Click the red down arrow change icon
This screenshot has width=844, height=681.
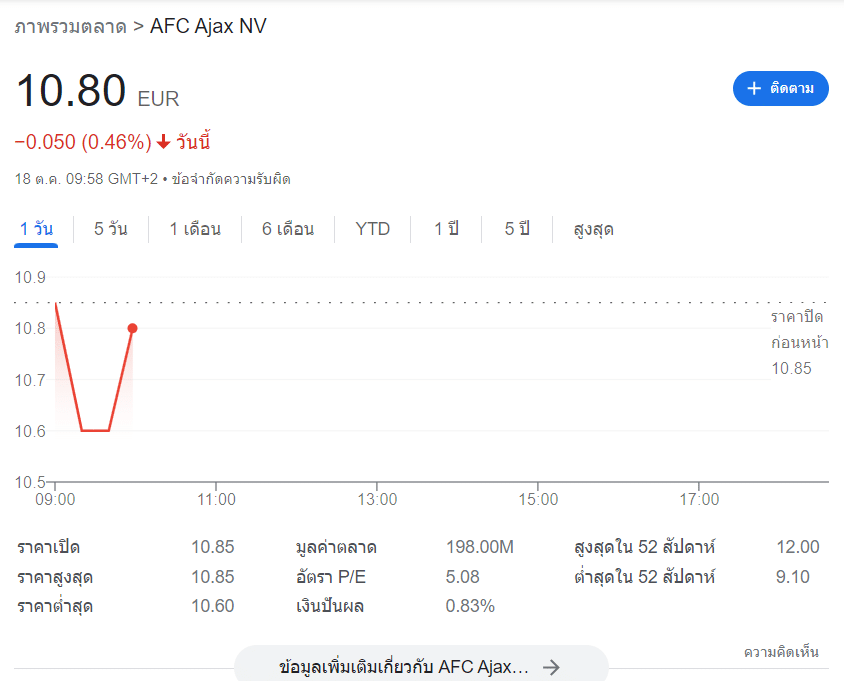tap(163, 142)
